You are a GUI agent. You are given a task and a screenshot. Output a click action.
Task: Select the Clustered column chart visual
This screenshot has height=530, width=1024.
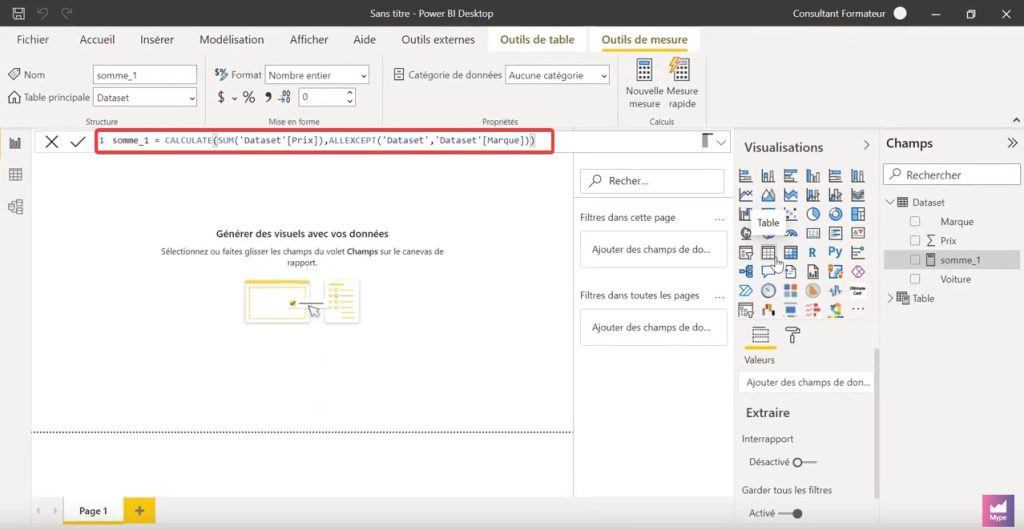813,176
